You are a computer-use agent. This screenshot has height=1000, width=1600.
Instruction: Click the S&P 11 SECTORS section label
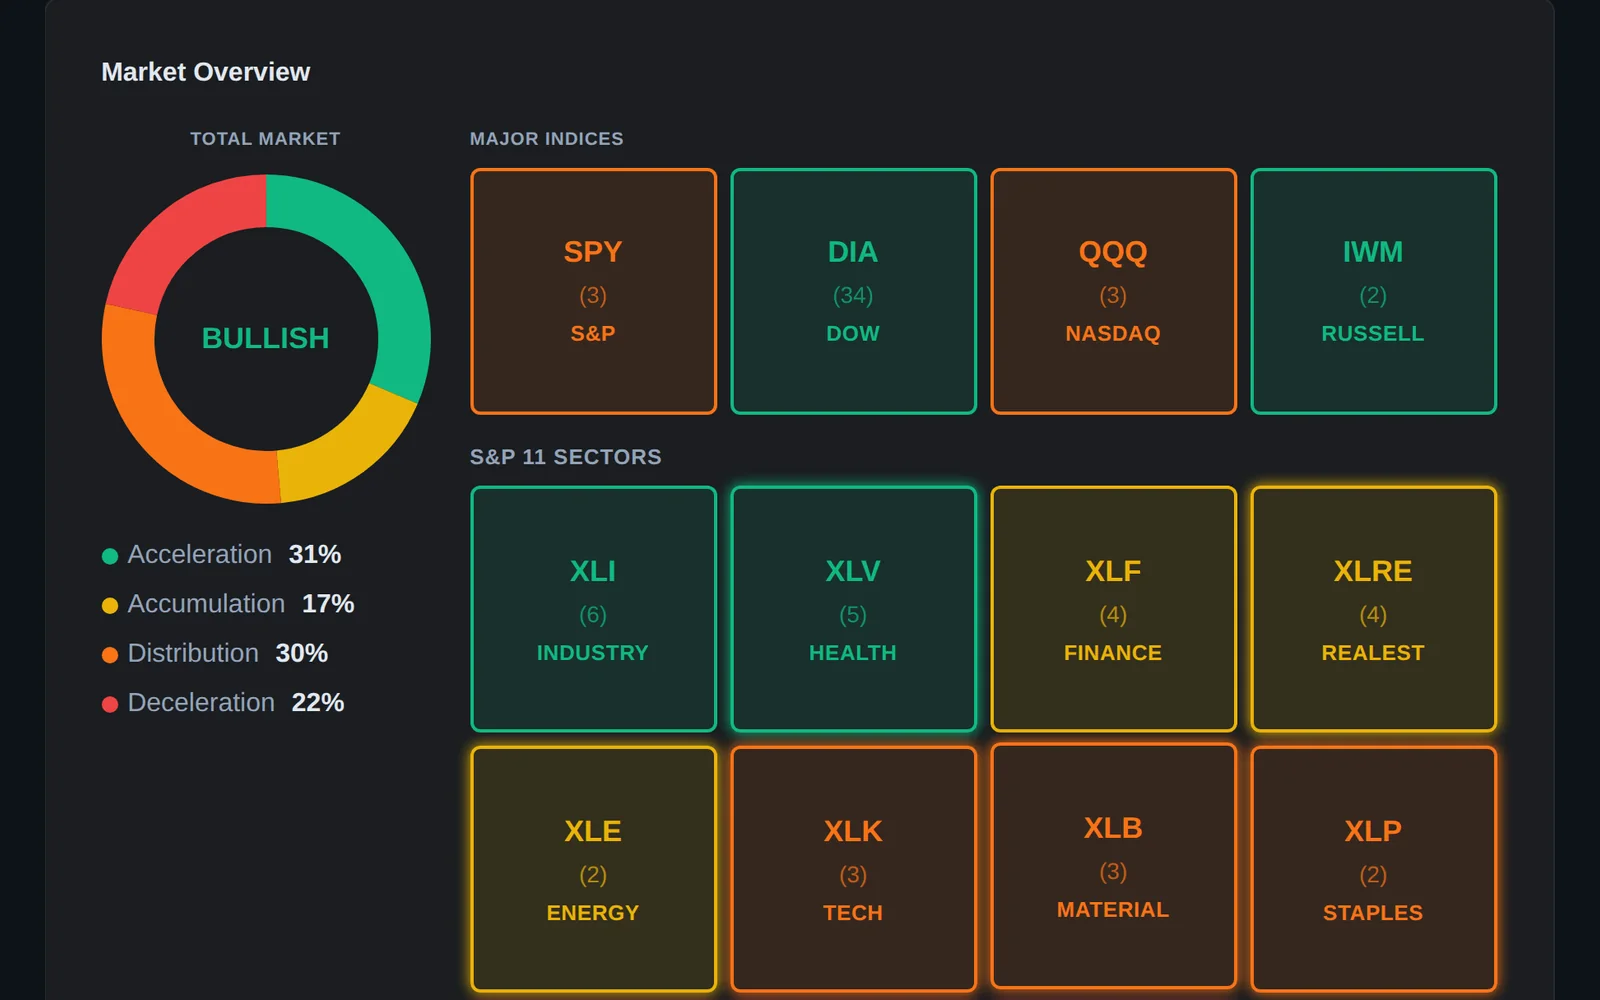566,457
